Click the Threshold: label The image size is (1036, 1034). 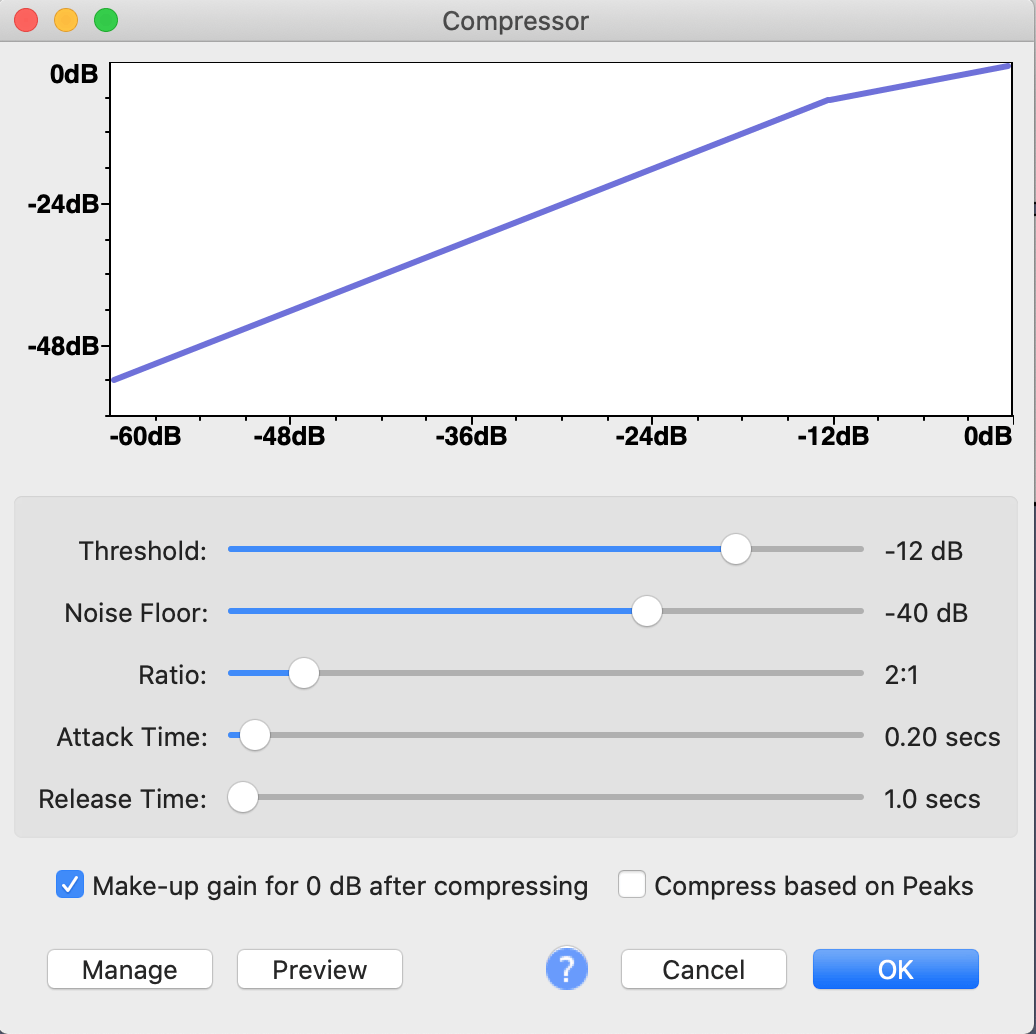click(143, 551)
